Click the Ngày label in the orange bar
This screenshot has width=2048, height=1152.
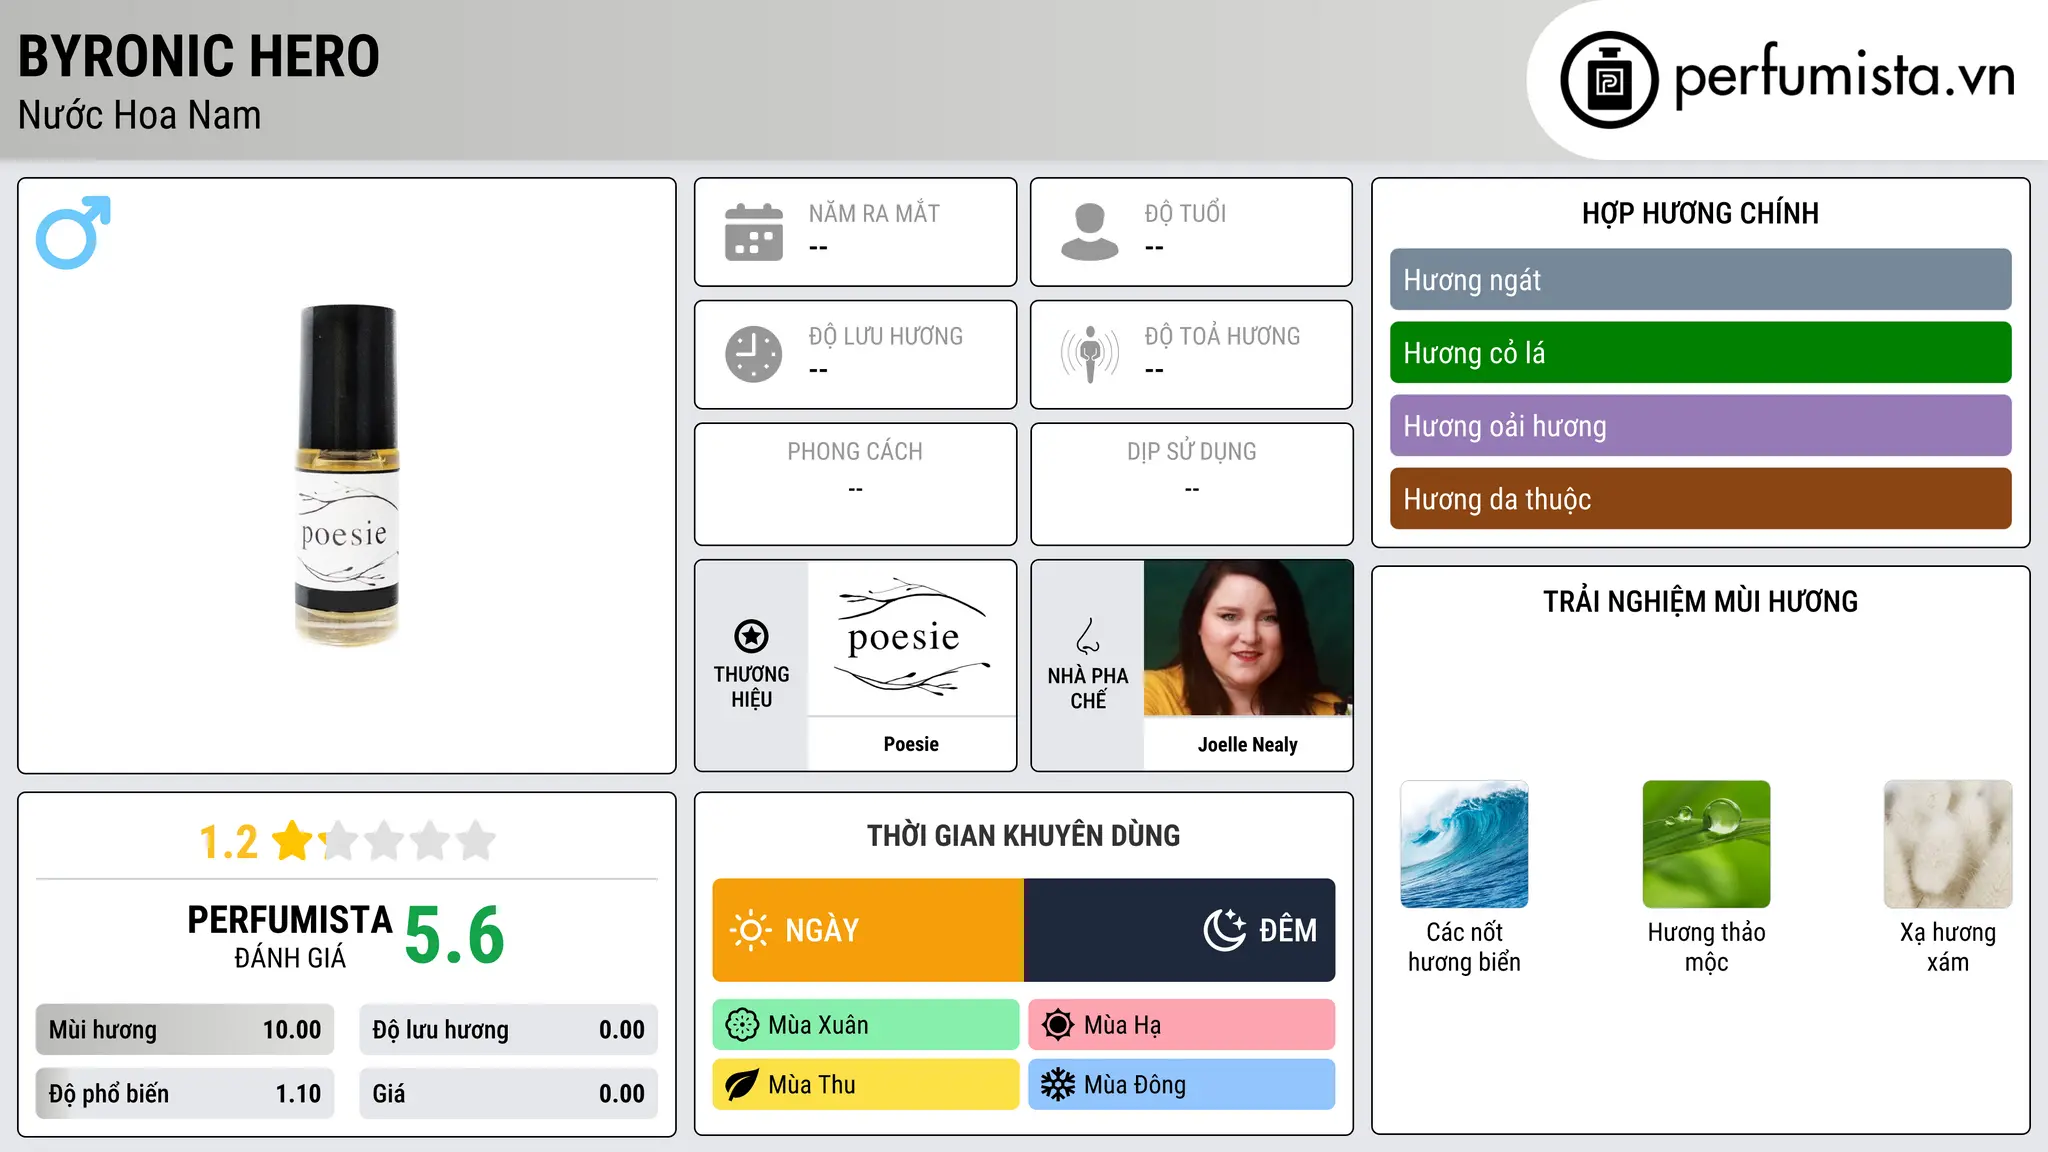pos(822,931)
